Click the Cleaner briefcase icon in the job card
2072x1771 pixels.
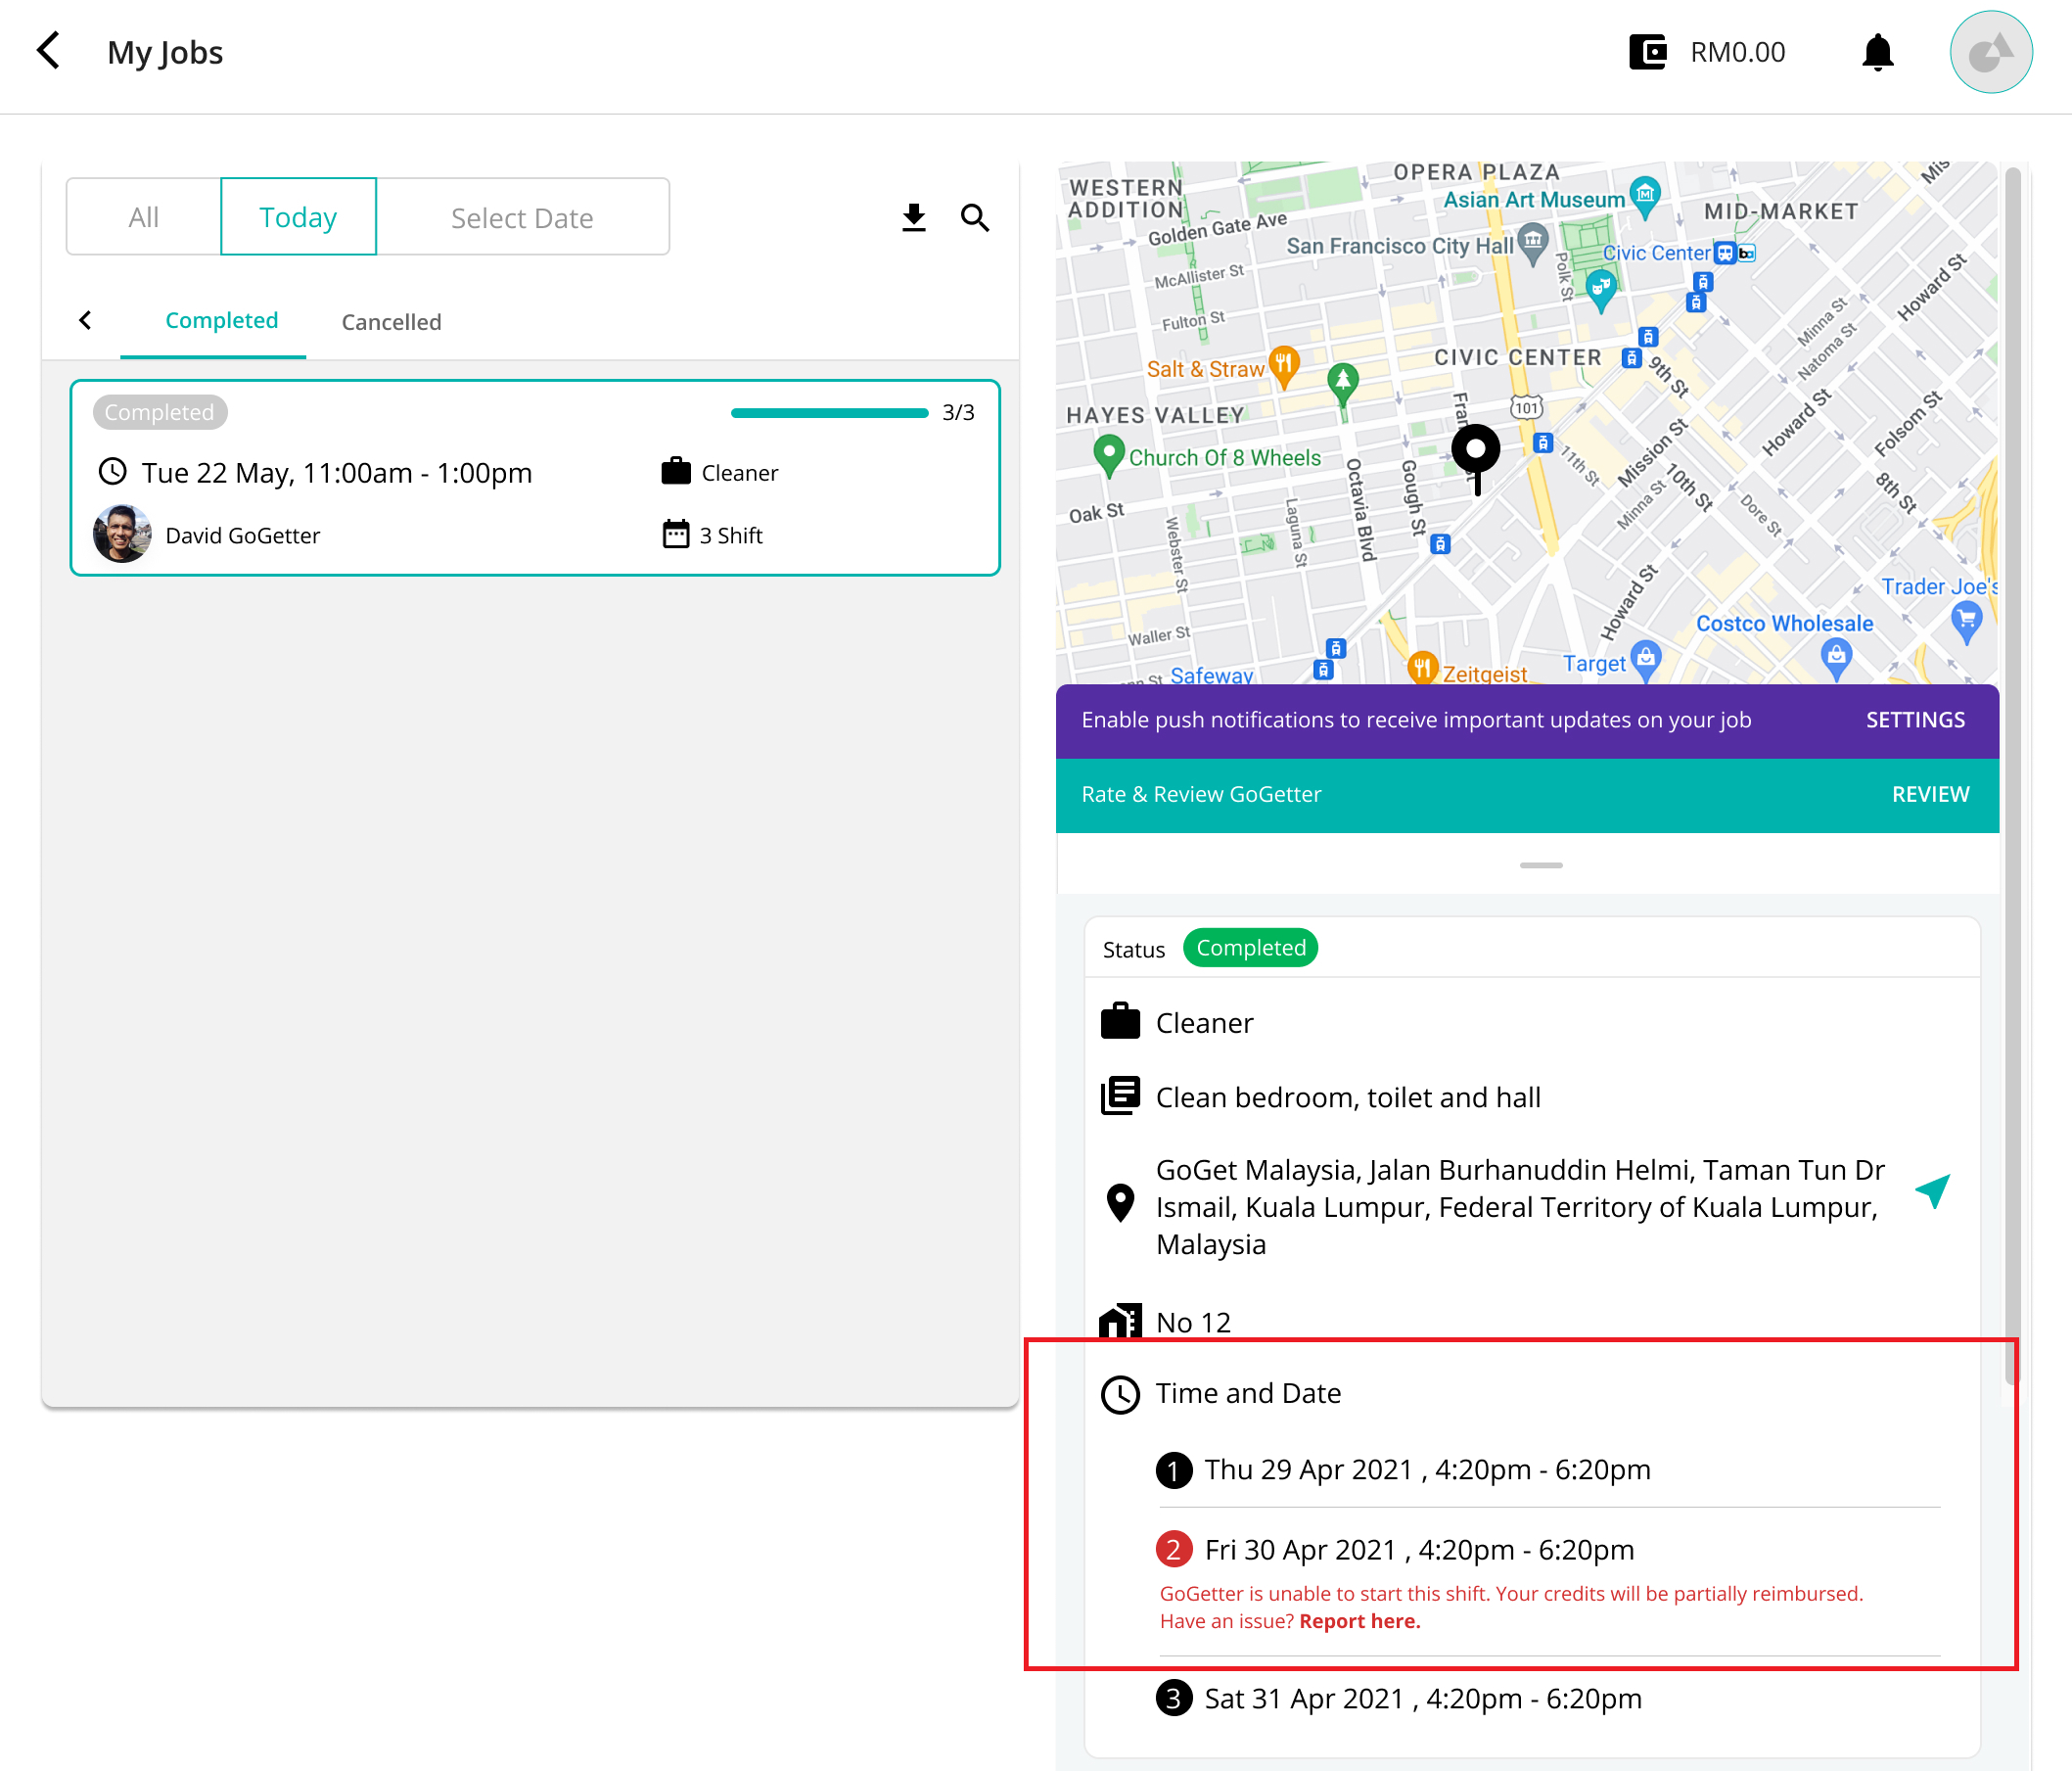[676, 471]
